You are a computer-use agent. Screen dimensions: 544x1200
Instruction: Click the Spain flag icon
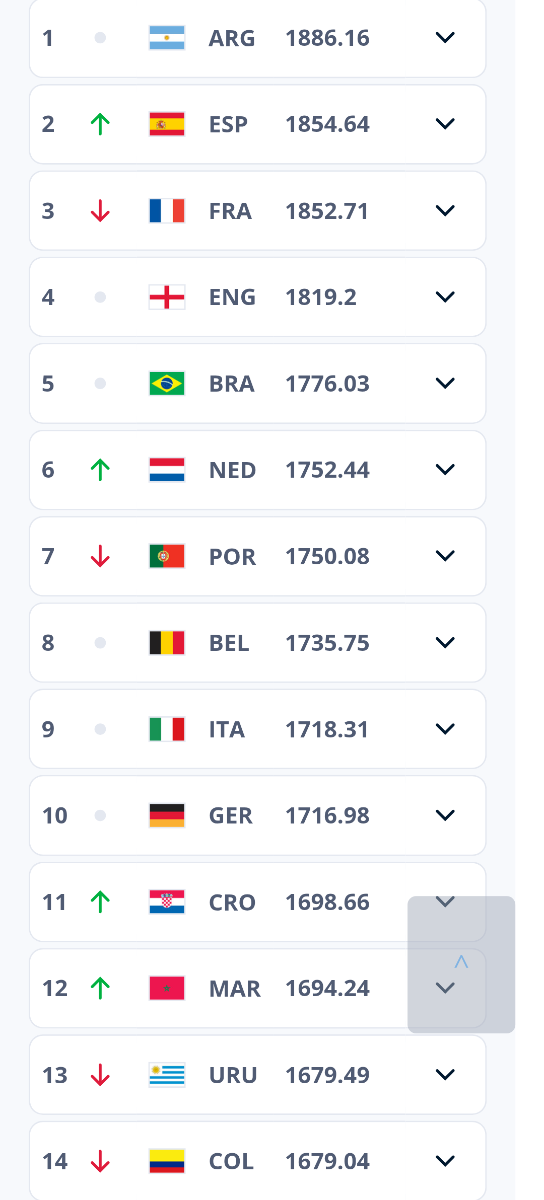point(167,124)
